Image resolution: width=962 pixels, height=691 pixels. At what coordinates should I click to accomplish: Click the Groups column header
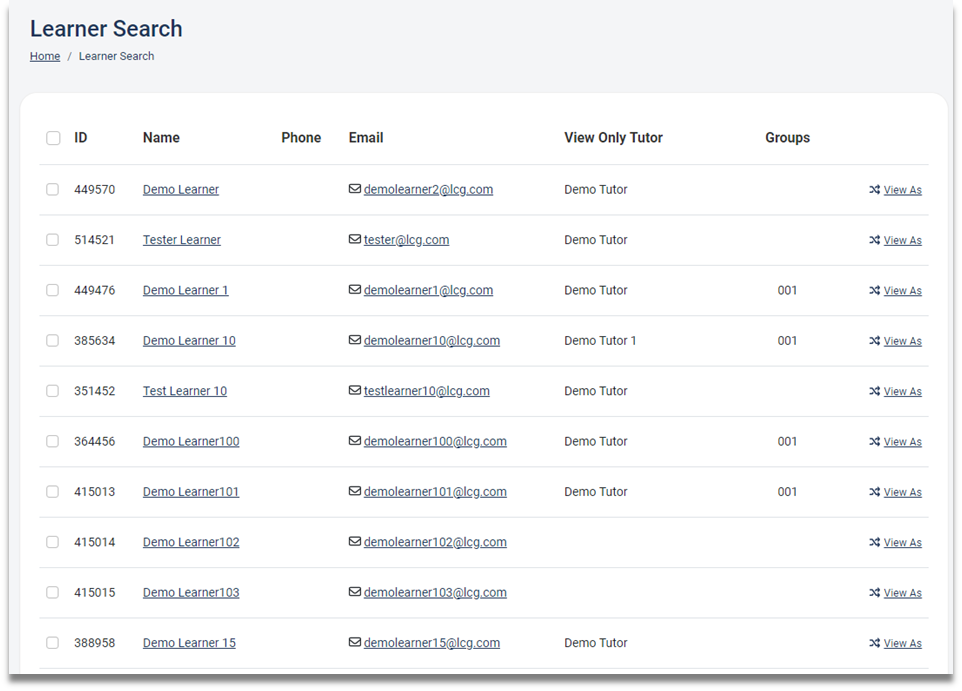(x=787, y=137)
